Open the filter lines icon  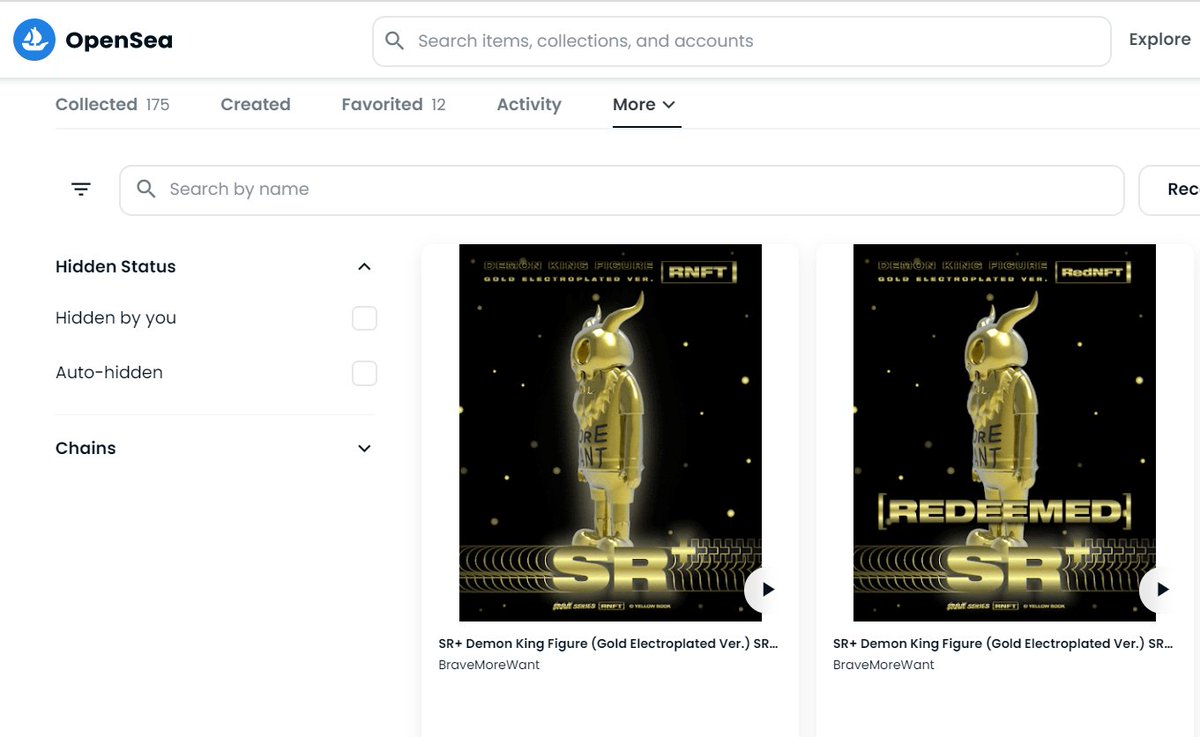pos(81,189)
